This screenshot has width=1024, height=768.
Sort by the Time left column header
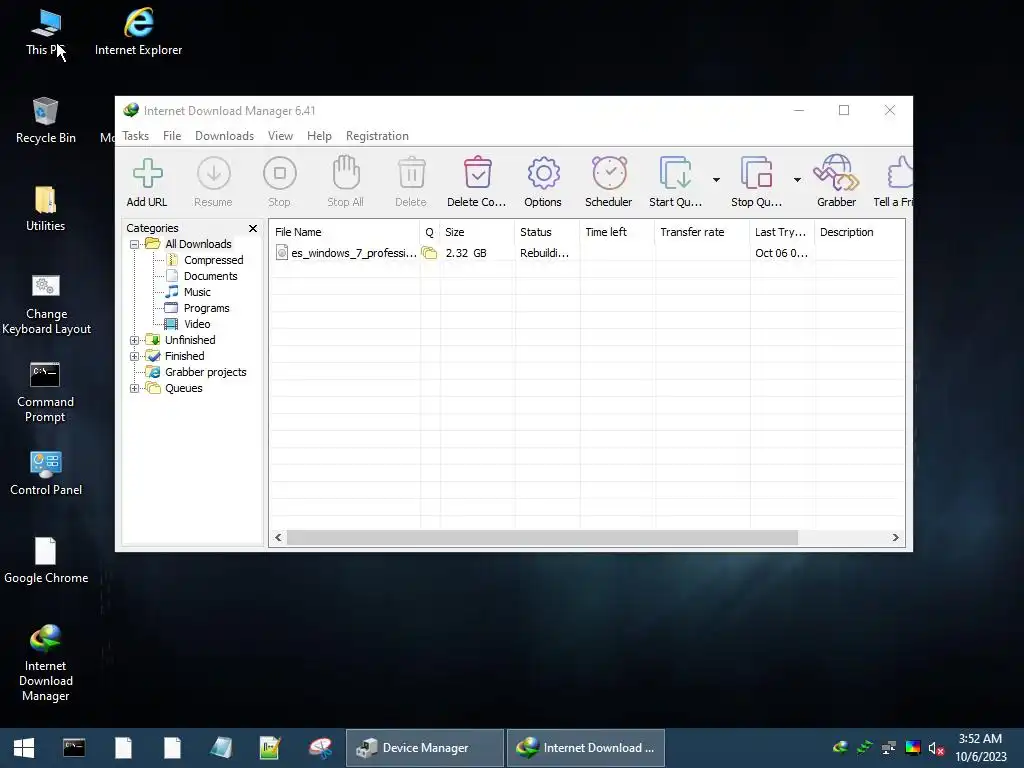617,232
